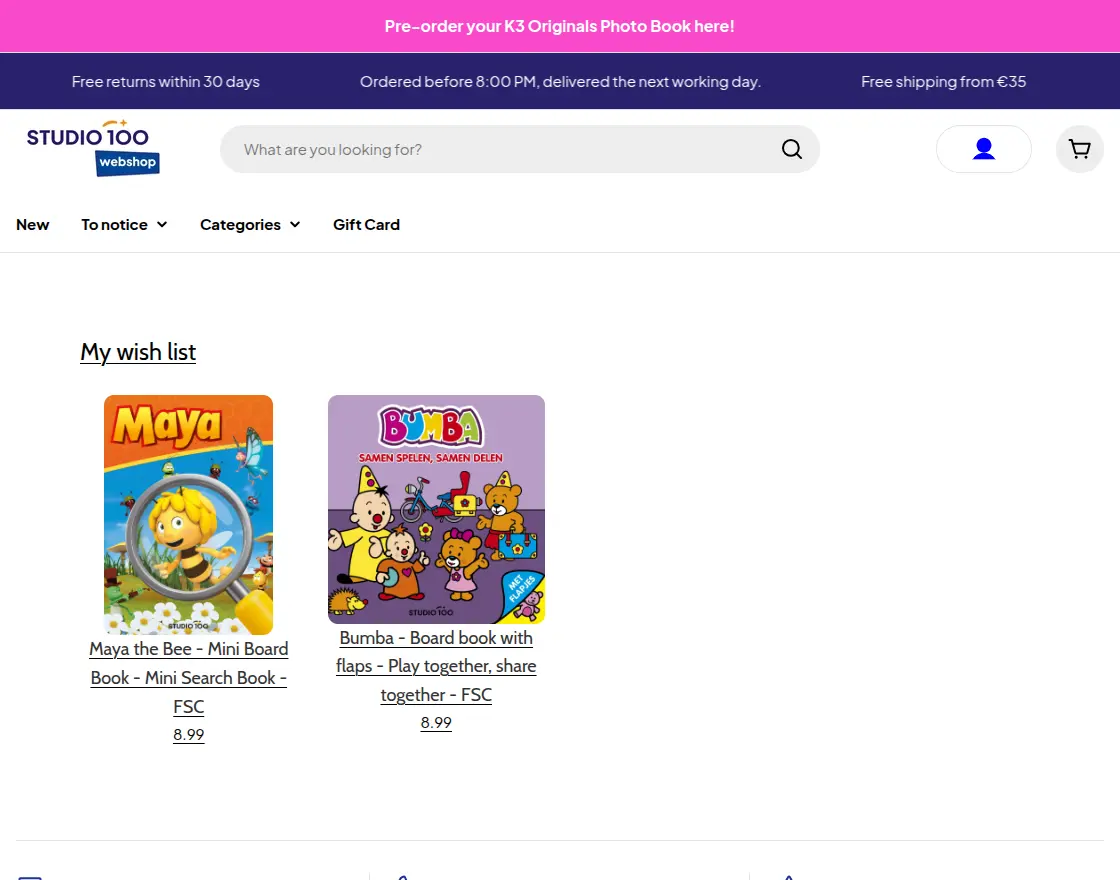Click the K3 Originals Photo Book pre-order banner
This screenshot has width=1120, height=880.
(x=559, y=26)
